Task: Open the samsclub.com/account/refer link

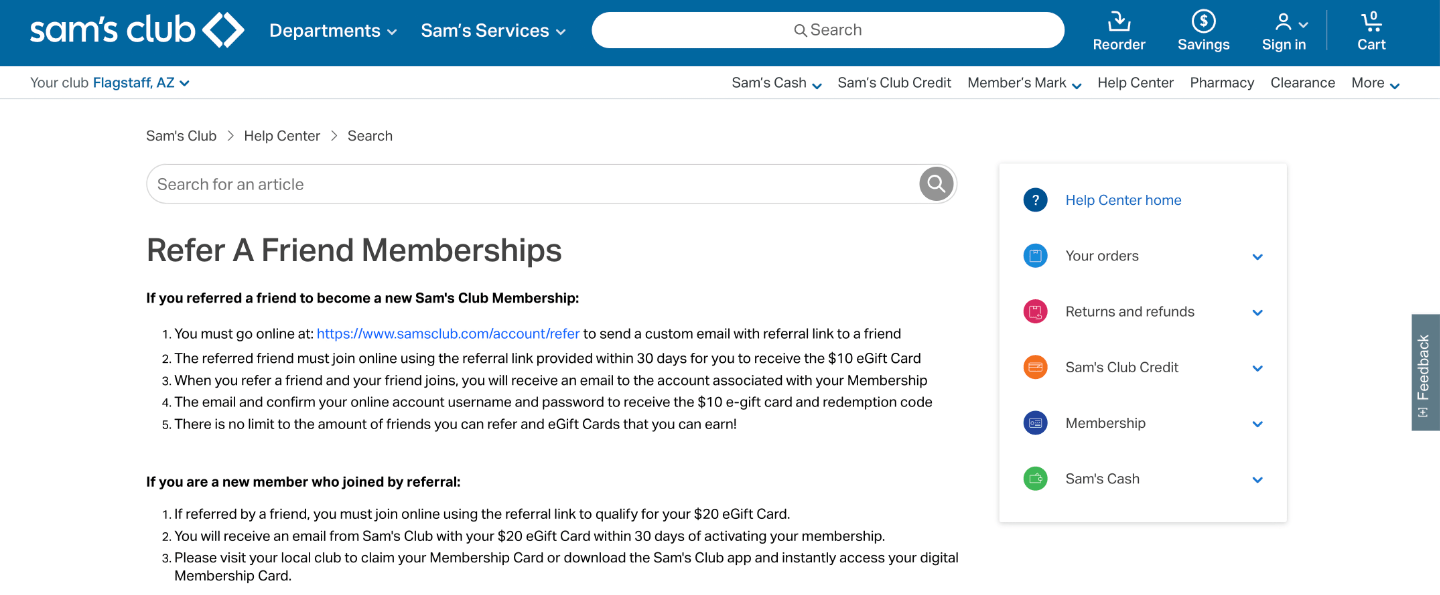Action: [448, 334]
